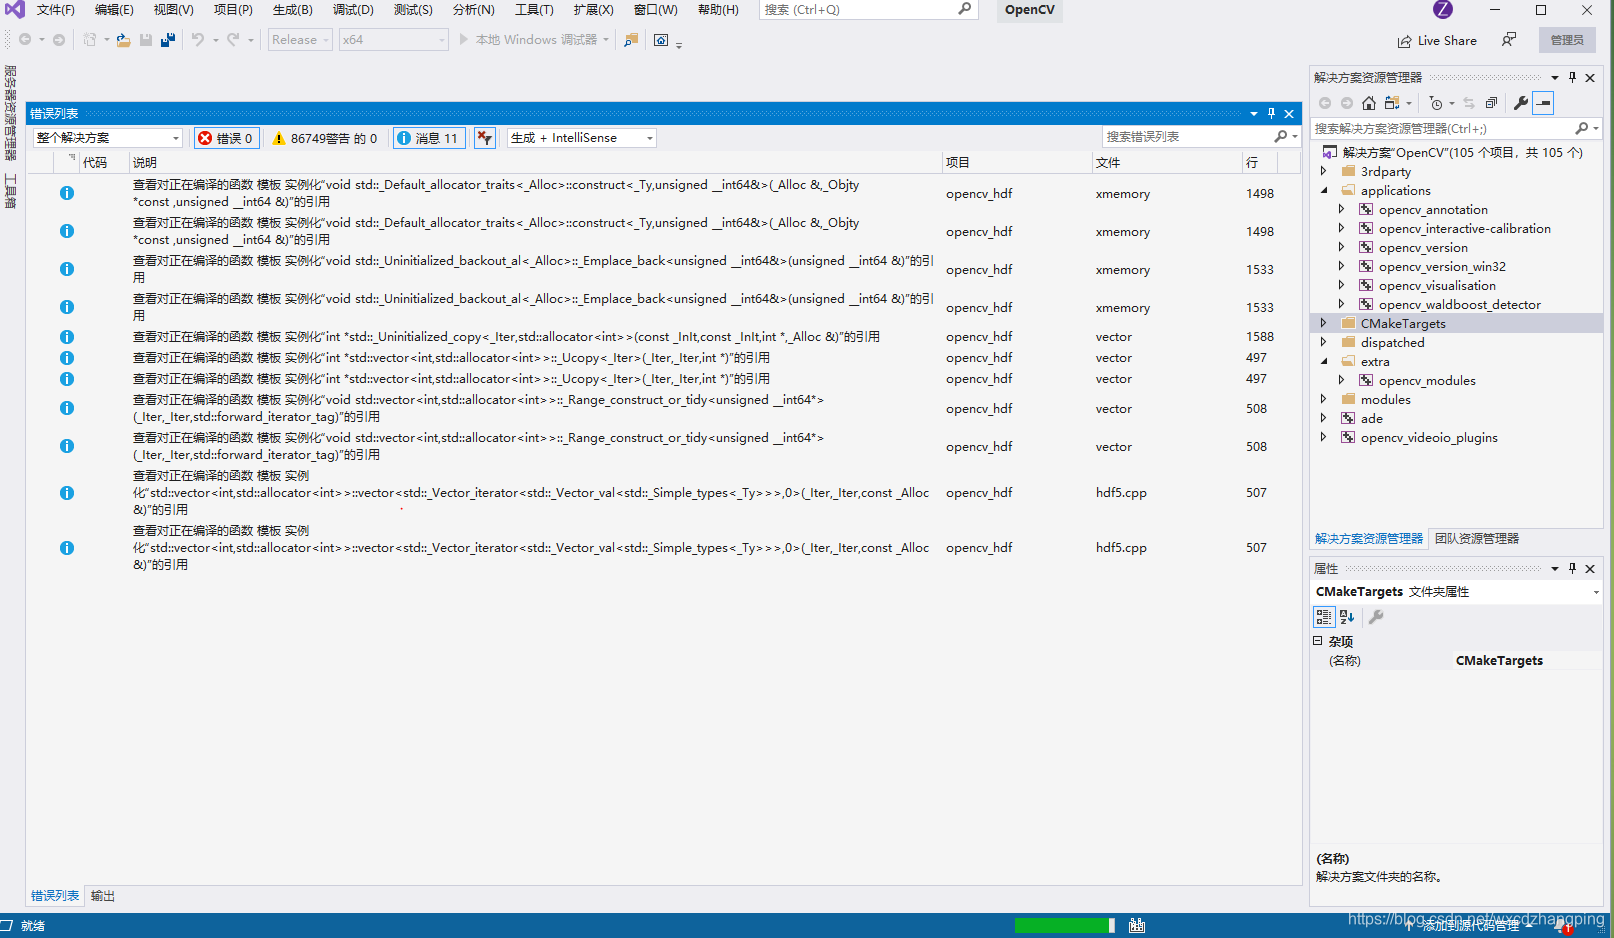Collapse the applications folder node
1614x938 pixels.
[x=1324, y=190]
